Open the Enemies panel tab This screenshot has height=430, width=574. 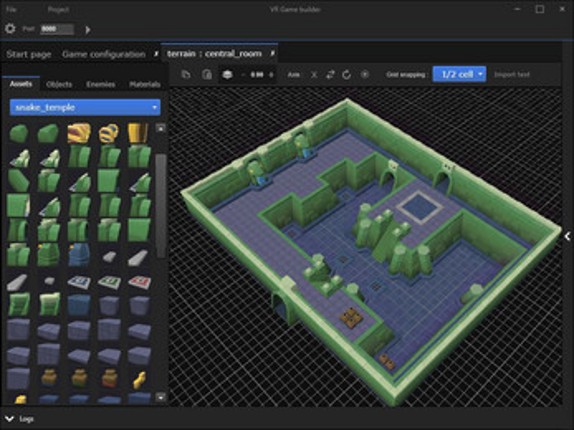point(101,85)
